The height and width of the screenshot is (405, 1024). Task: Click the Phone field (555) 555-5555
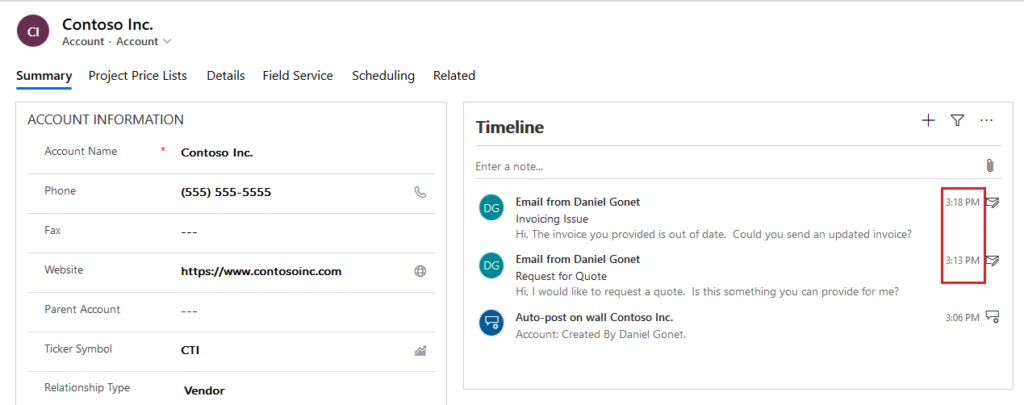[226, 192]
